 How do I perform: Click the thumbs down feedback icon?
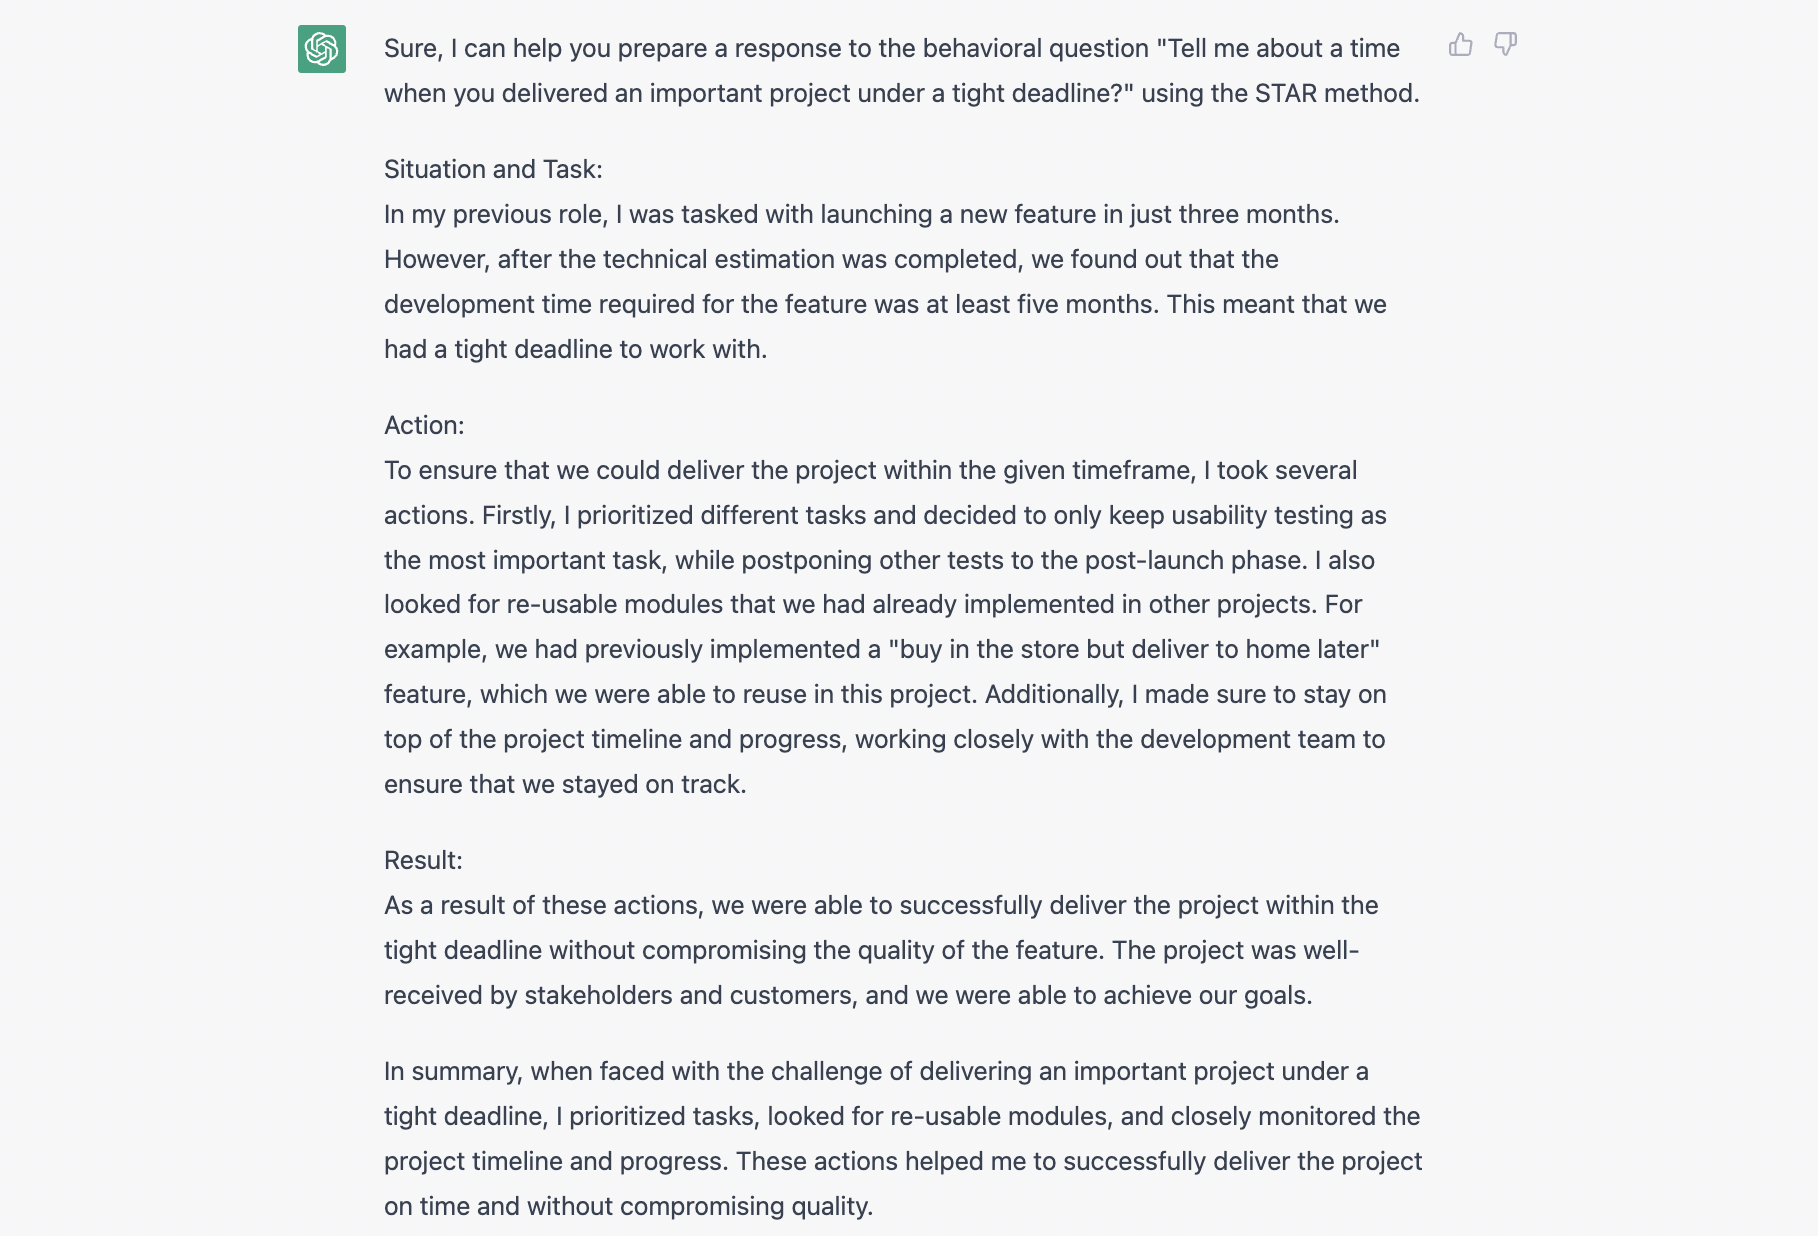[1505, 45]
